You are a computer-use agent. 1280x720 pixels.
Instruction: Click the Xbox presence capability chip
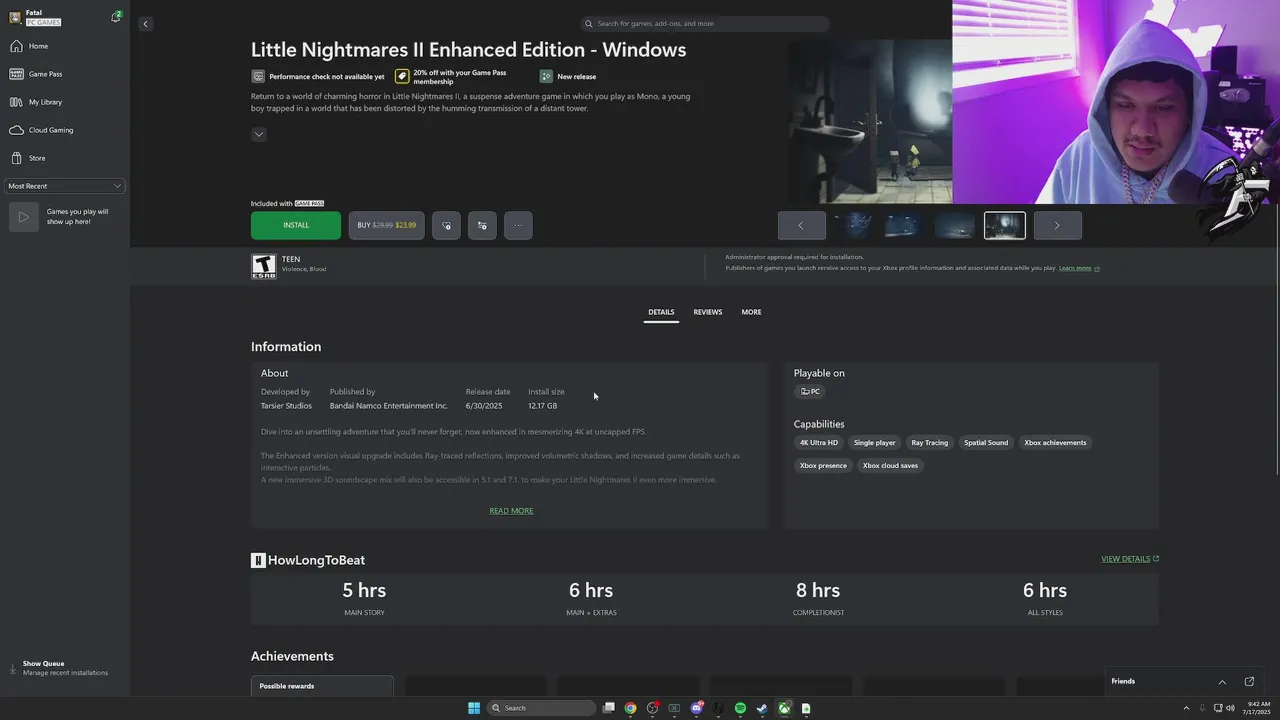[823, 466]
